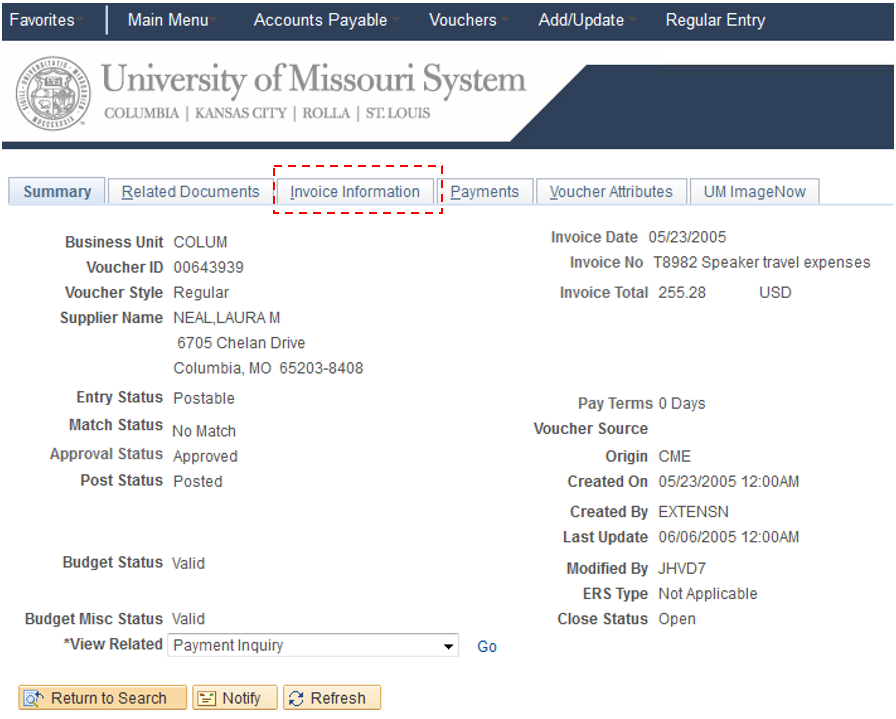Click Approval Status value Approved
Image resolution: width=896 pixels, height=719 pixels.
point(206,456)
